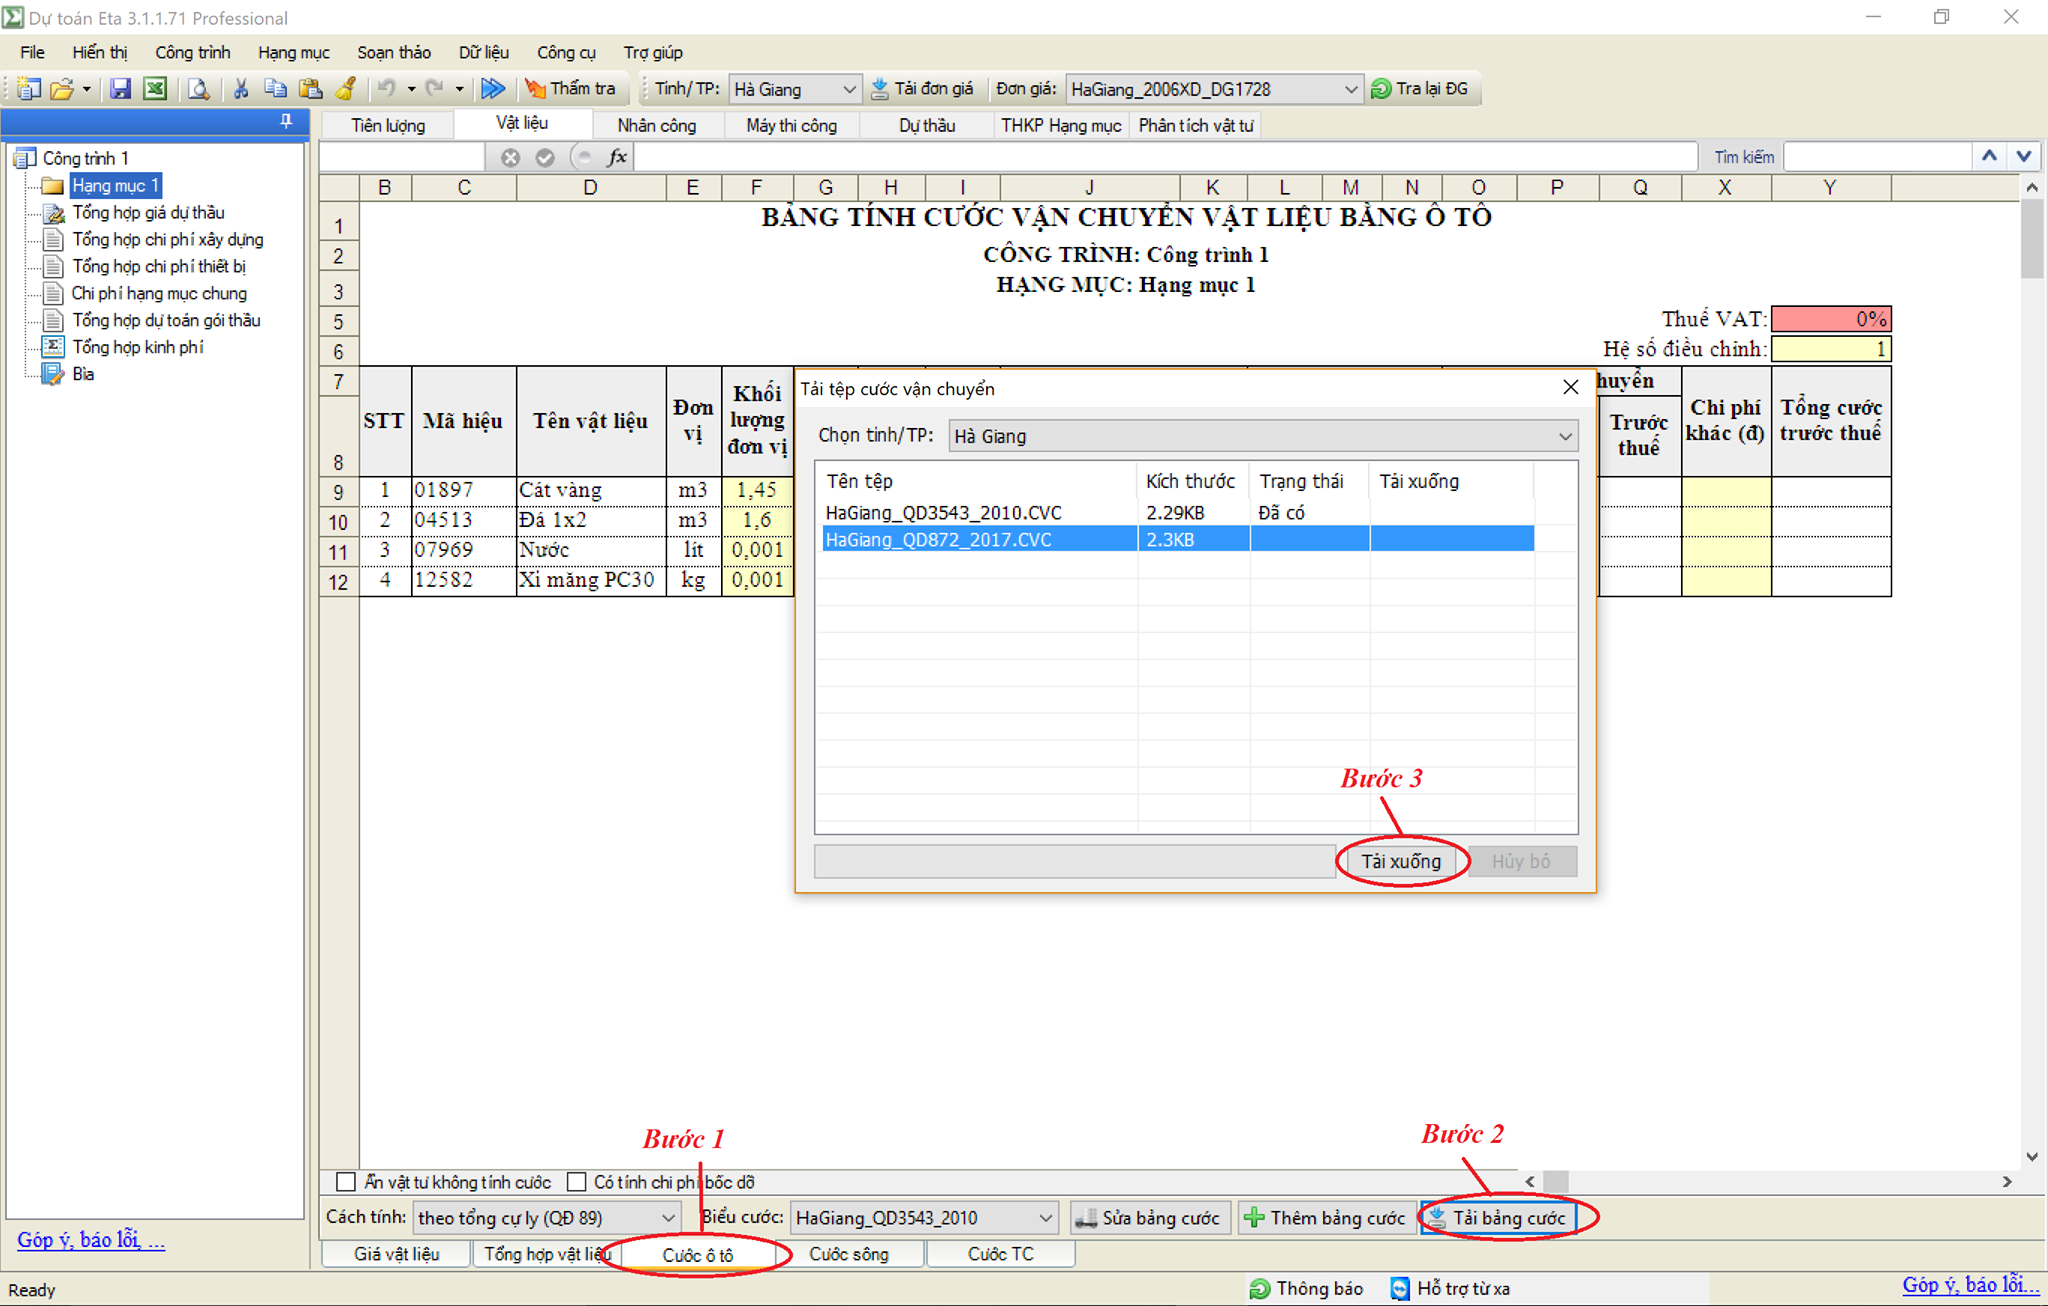The image size is (2048, 1306).
Task: Click 'Thêm bảng cước' button
Action: (1325, 1218)
